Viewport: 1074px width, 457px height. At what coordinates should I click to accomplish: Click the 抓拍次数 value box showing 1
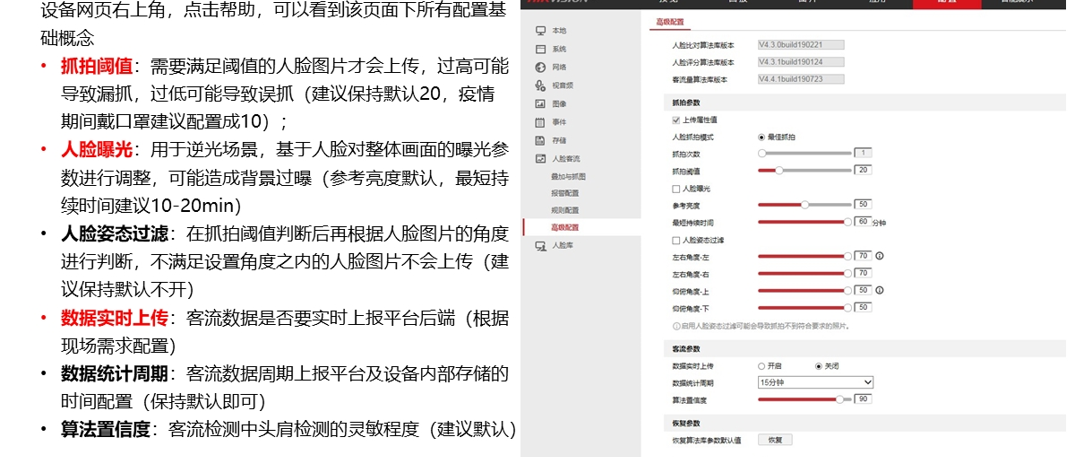863,153
